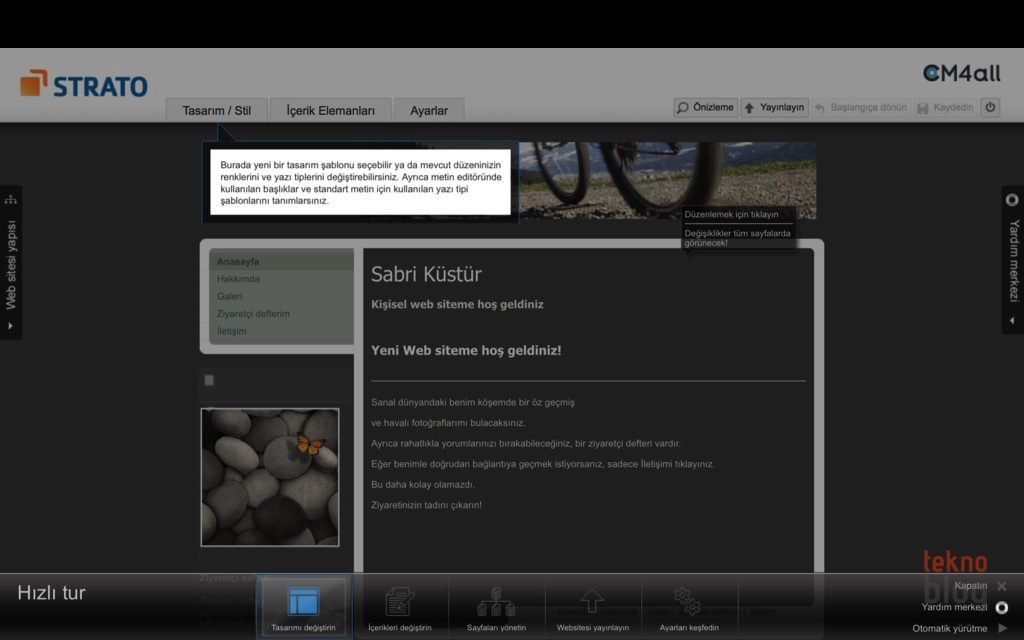Open the Ayarları keşfedin gears icon

coord(688,601)
